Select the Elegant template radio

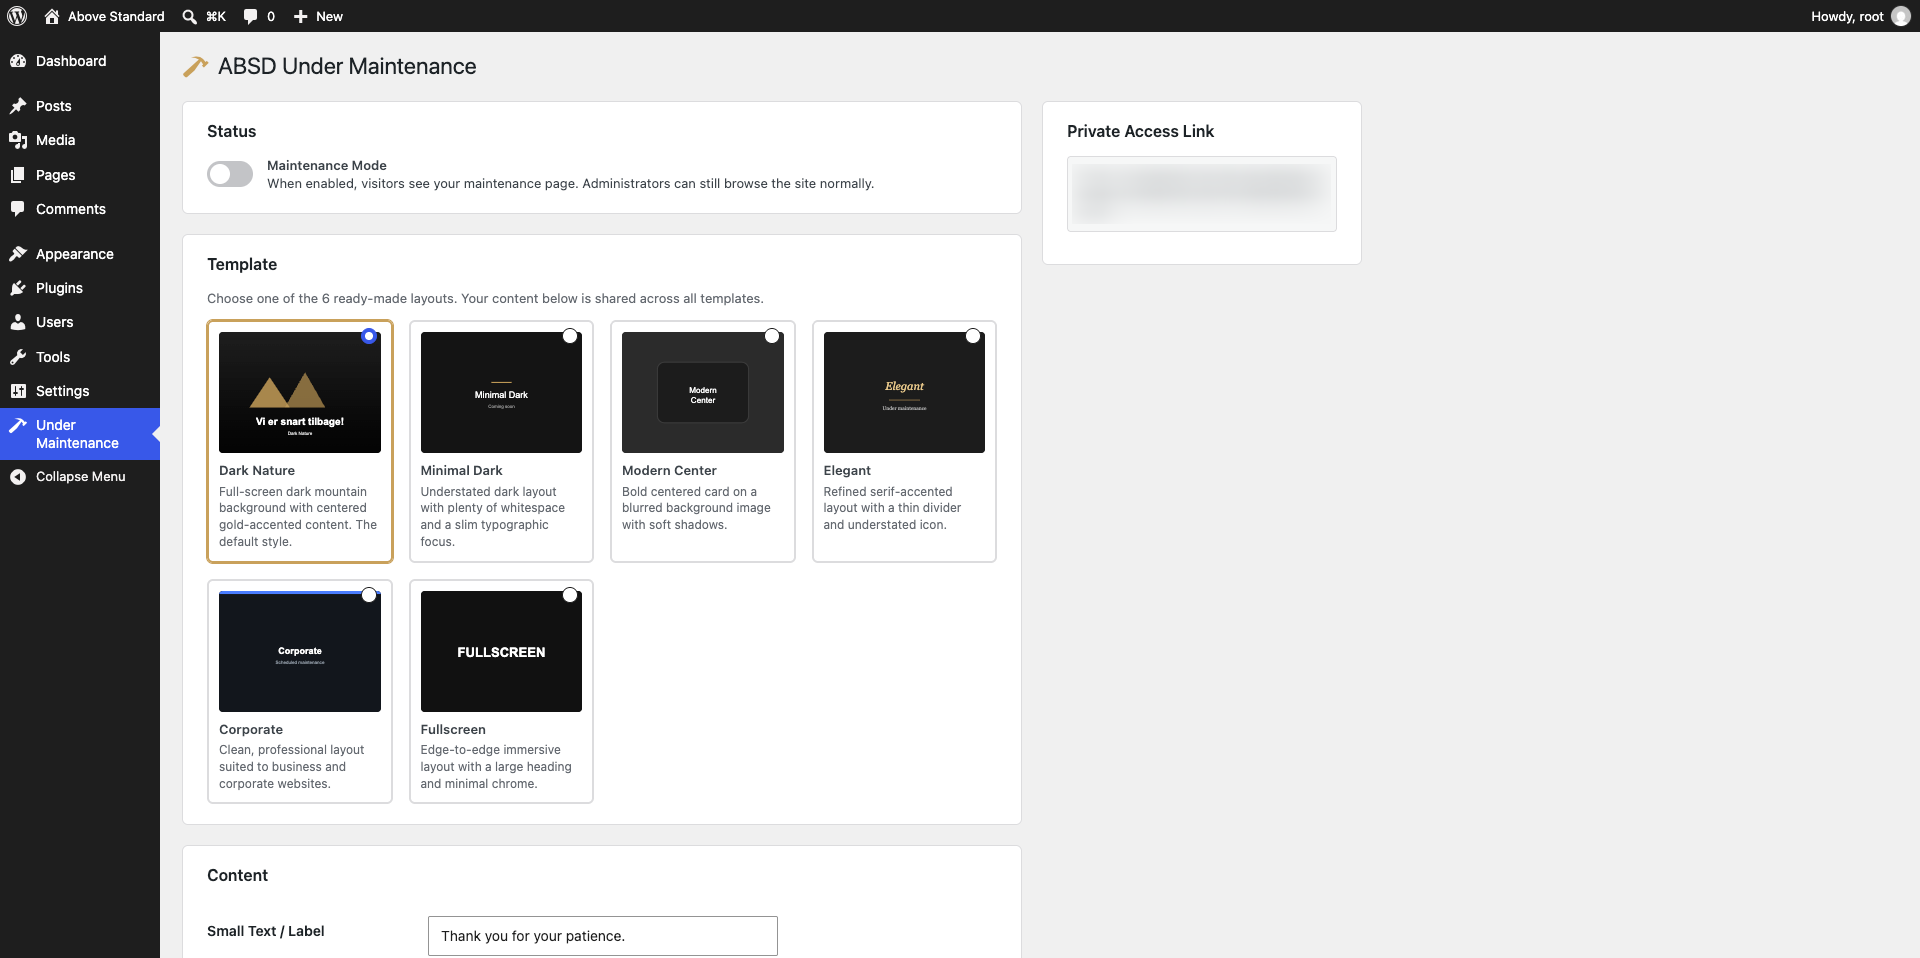pyautogui.click(x=973, y=336)
